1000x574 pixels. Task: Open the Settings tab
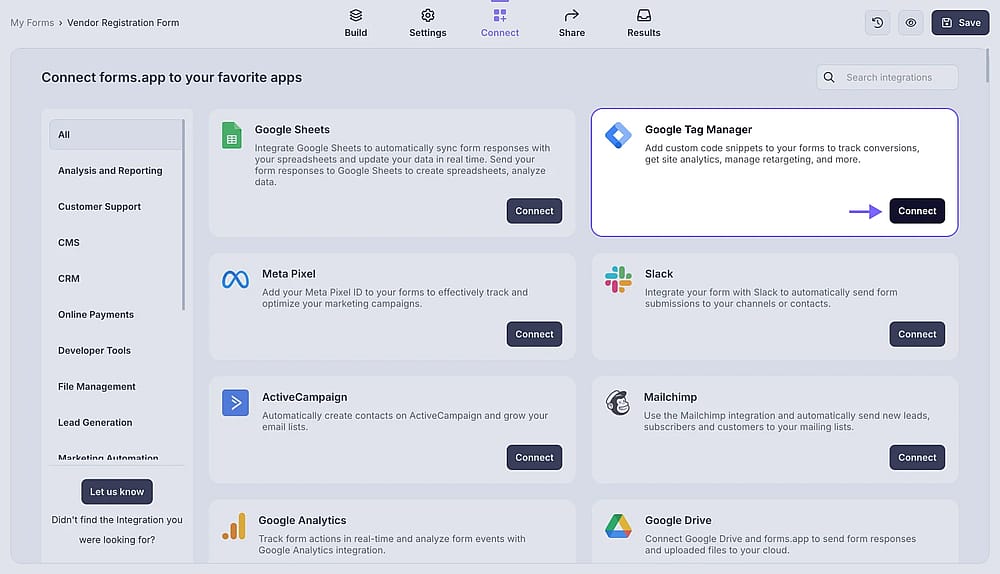pos(427,24)
